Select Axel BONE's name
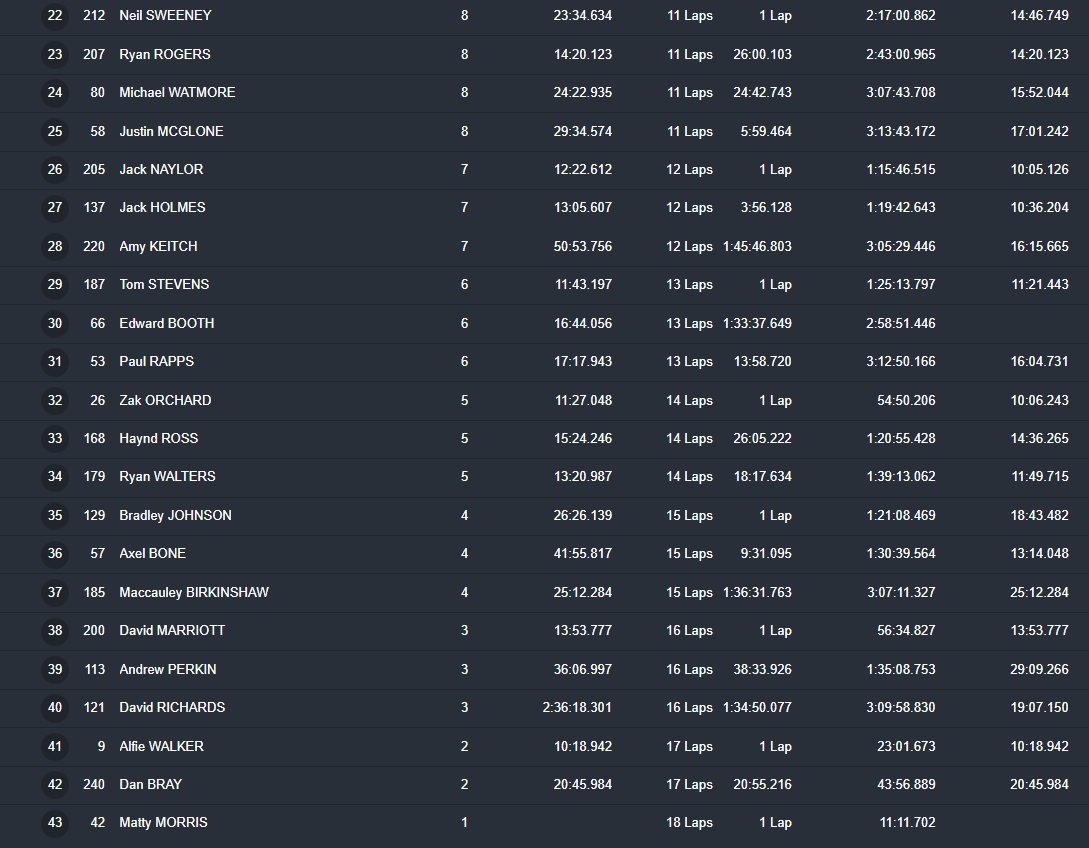Viewport: 1089px width, 848px height. pos(152,553)
